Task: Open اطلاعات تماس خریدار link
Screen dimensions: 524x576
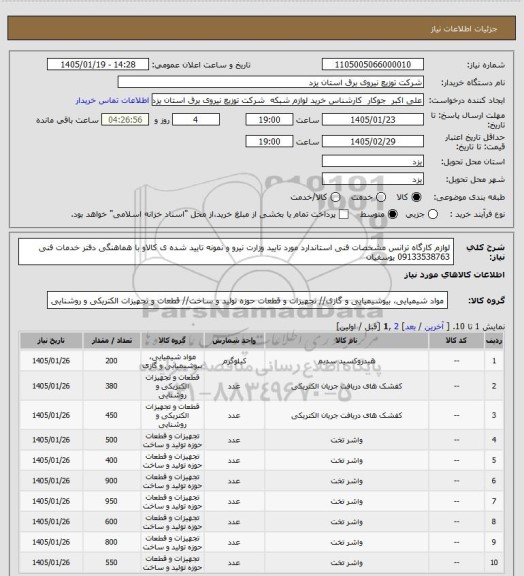Action: click(112, 100)
